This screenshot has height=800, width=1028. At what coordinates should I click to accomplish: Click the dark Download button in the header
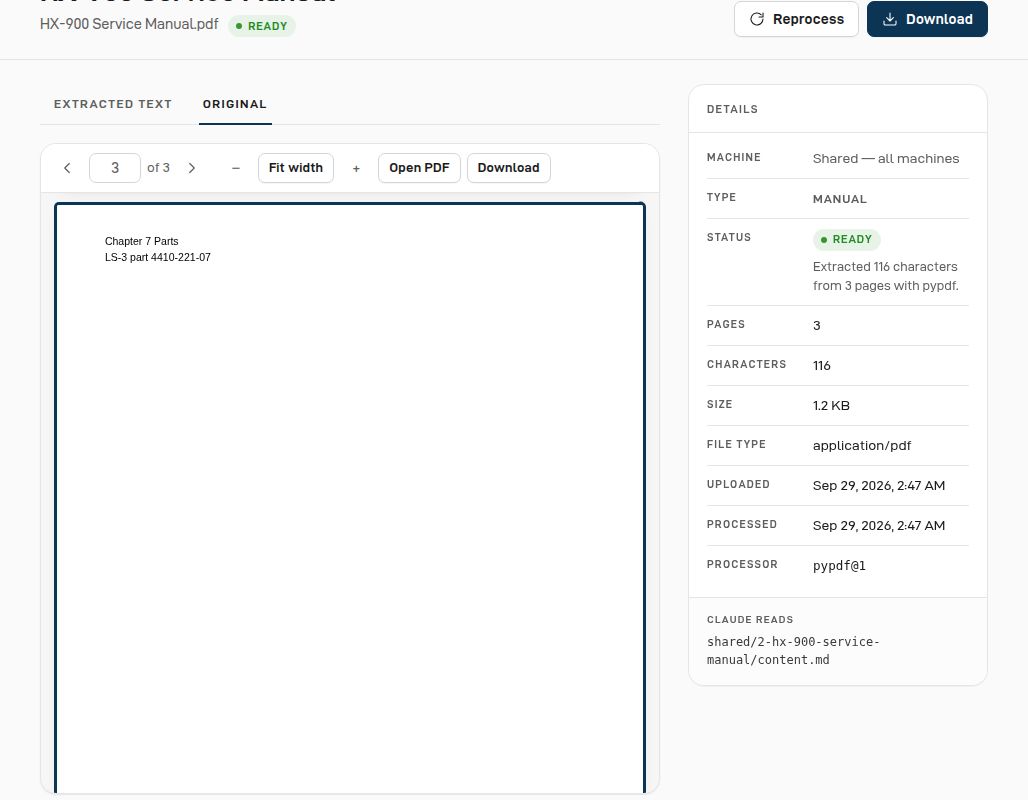(x=927, y=19)
